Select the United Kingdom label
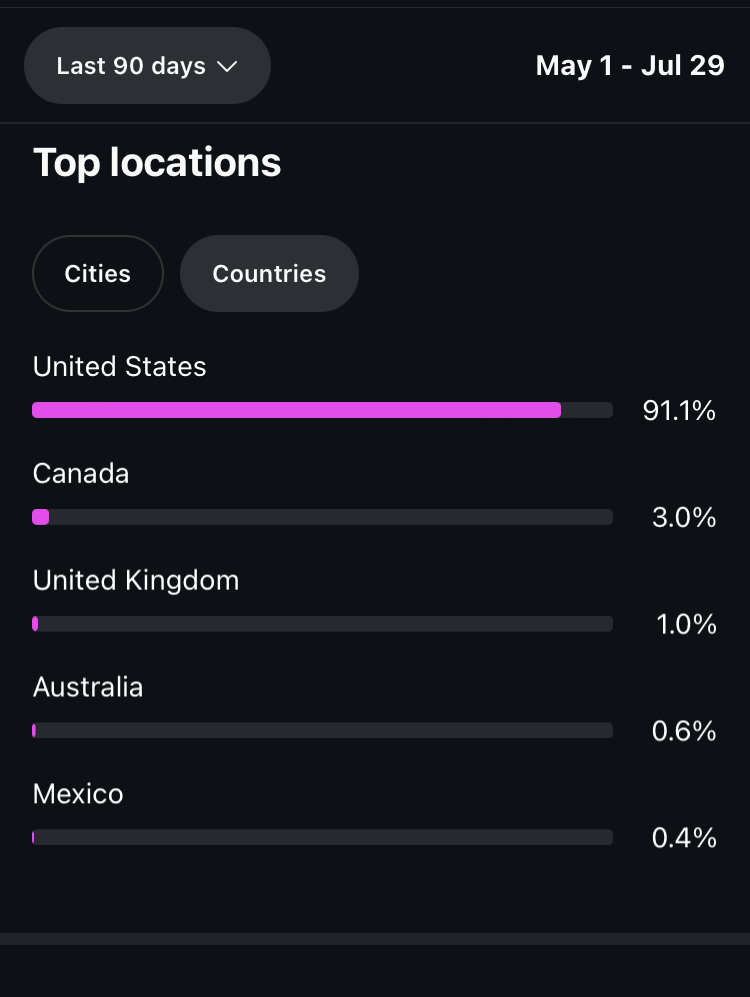Viewport: 750px width, 997px height. pyautogui.click(x=136, y=581)
